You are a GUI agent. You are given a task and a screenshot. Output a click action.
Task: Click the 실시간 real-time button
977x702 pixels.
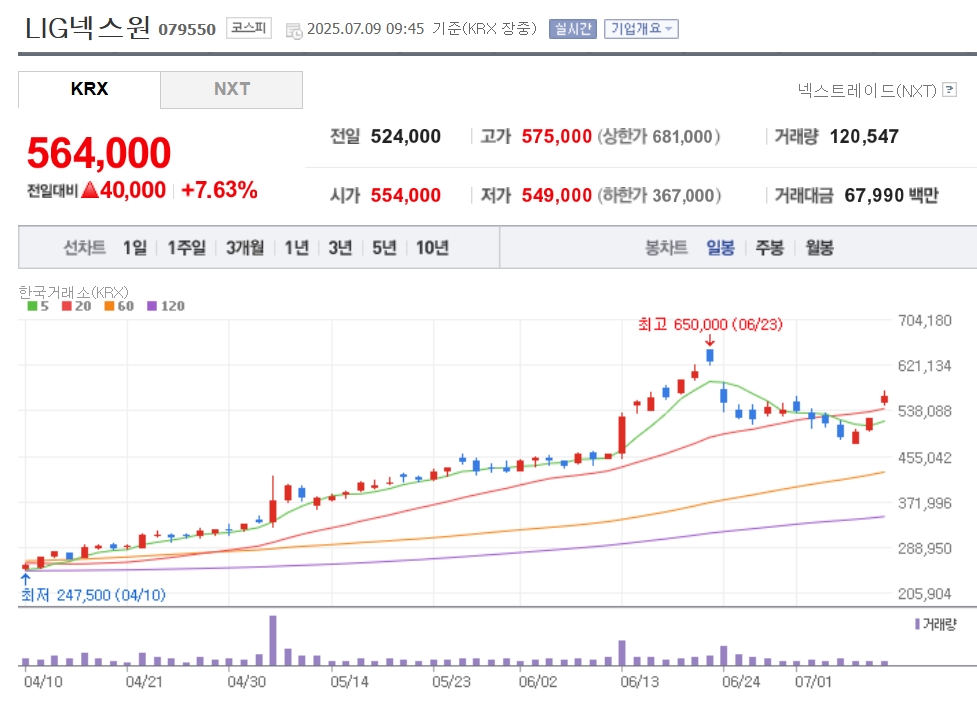573,29
